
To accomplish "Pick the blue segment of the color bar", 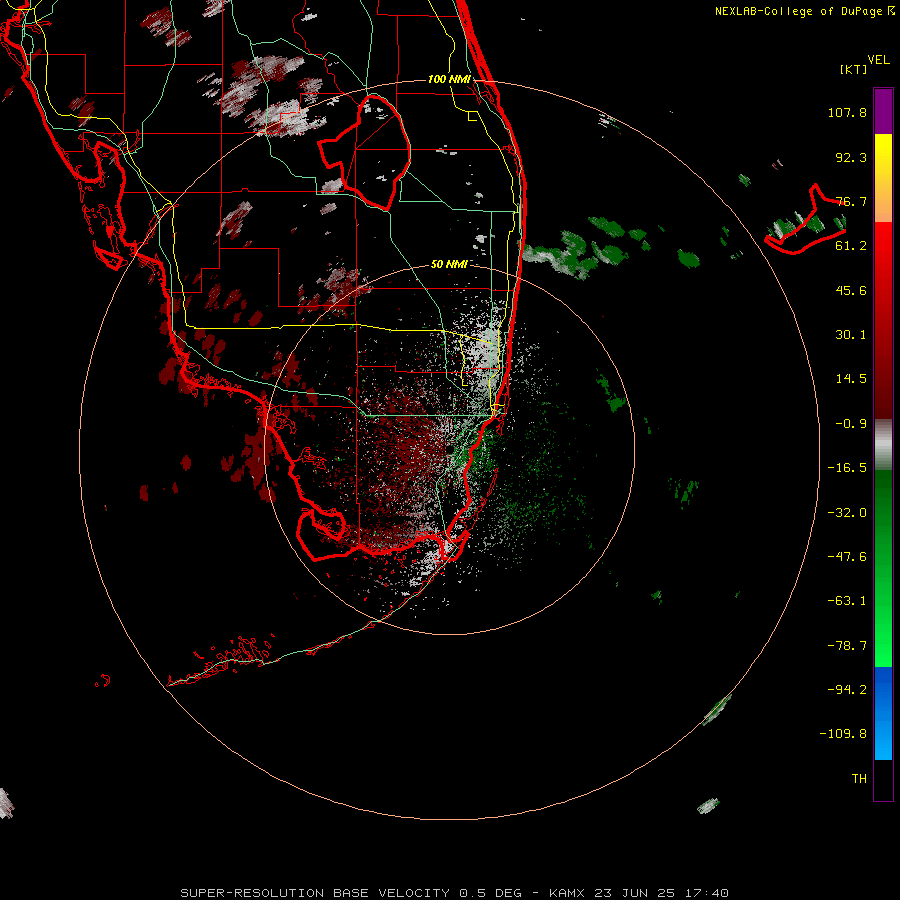I will 883,713.
